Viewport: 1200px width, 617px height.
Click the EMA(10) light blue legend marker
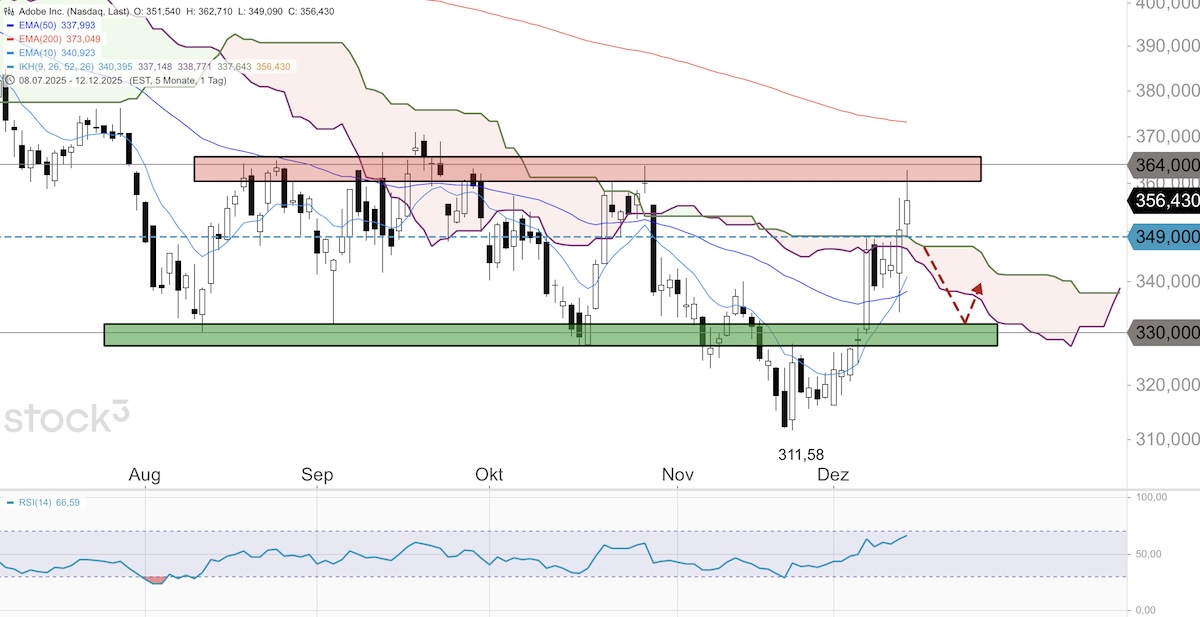click(x=10, y=52)
